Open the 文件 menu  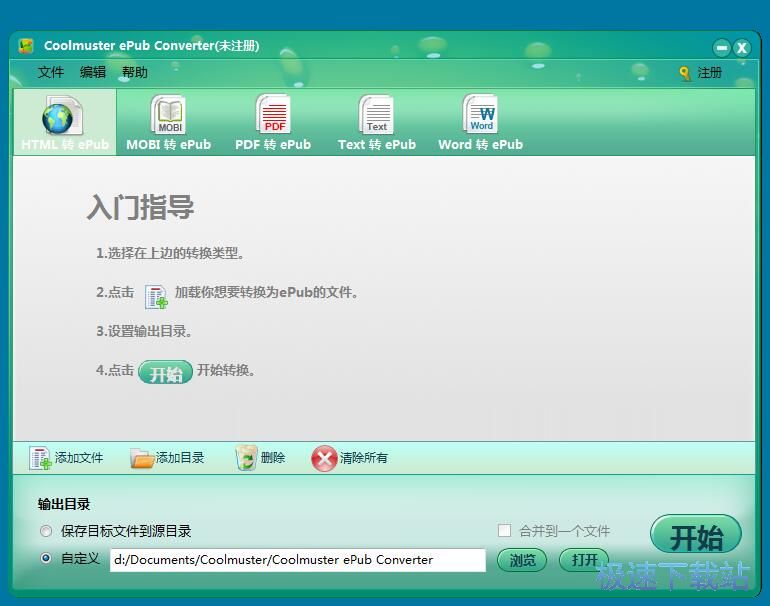tap(51, 72)
